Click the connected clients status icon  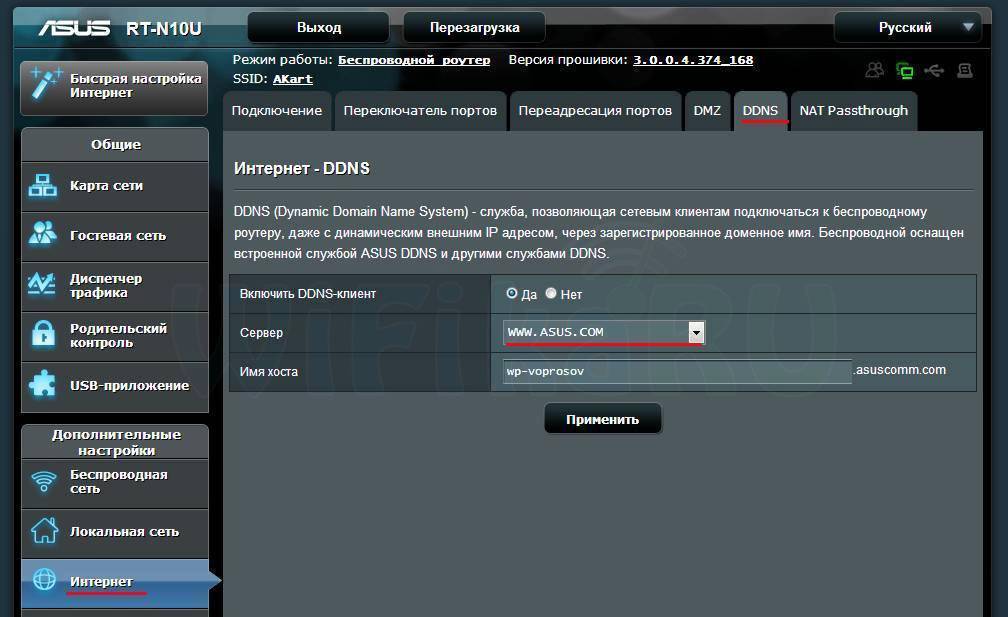(x=875, y=71)
